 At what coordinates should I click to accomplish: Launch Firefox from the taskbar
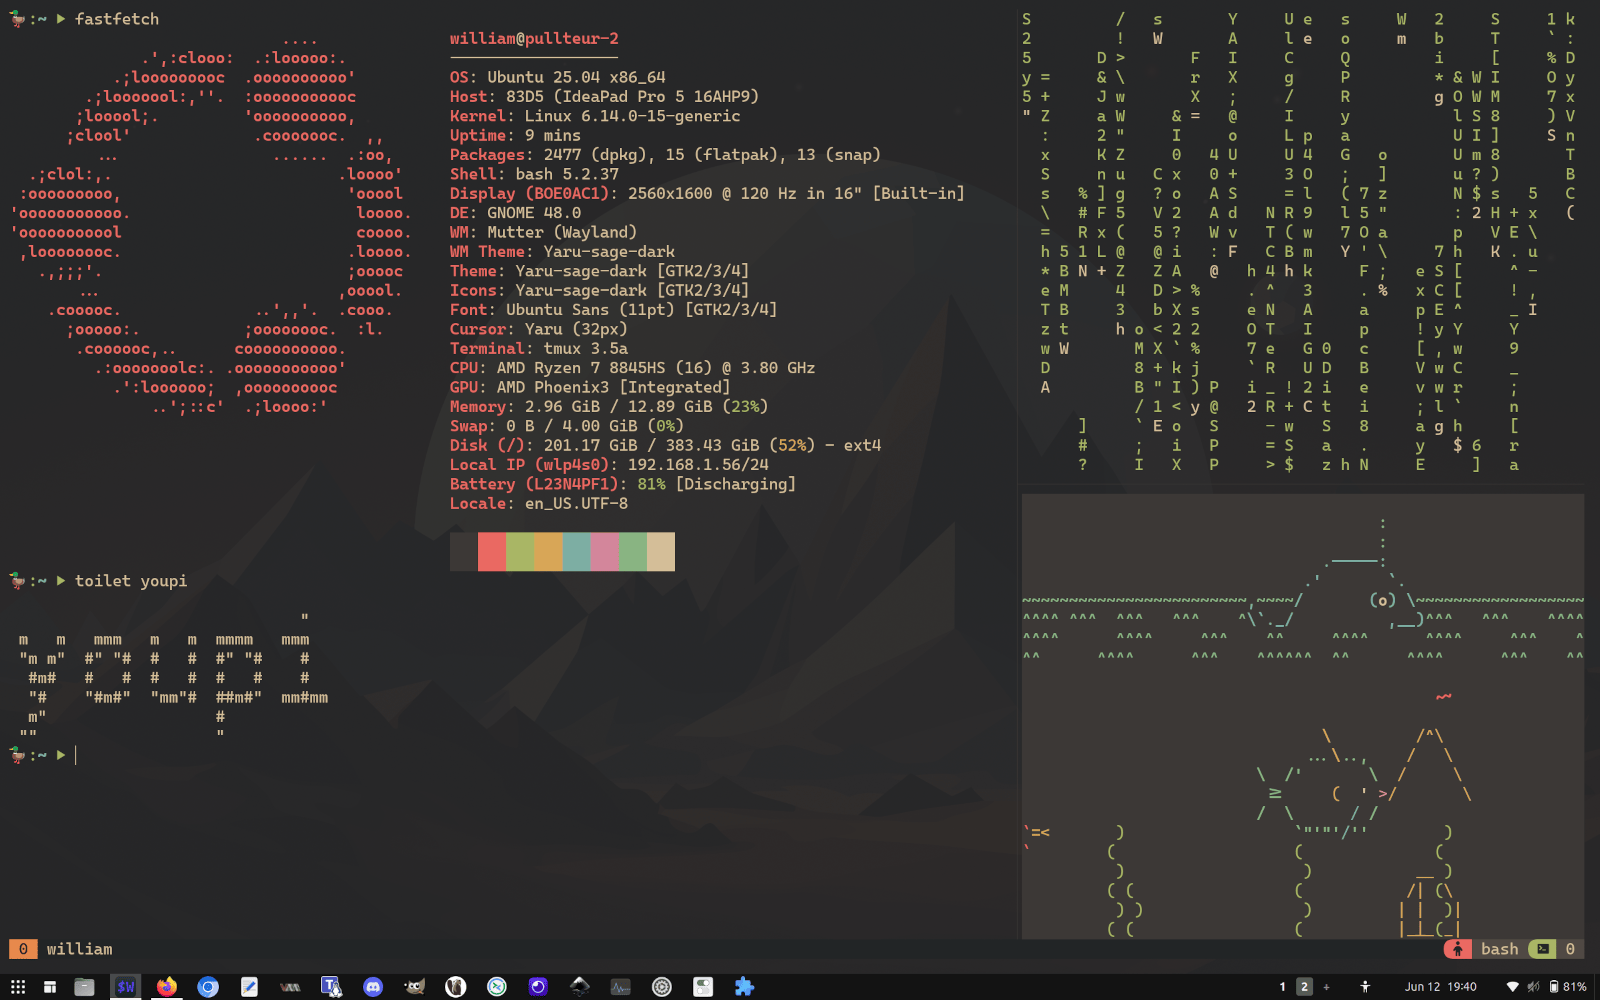(166, 988)
